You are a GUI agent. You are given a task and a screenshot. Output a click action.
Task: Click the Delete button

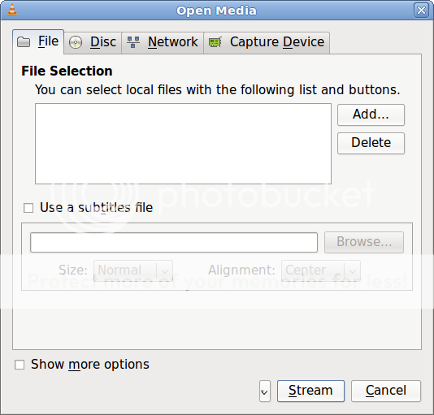point(371,143)
